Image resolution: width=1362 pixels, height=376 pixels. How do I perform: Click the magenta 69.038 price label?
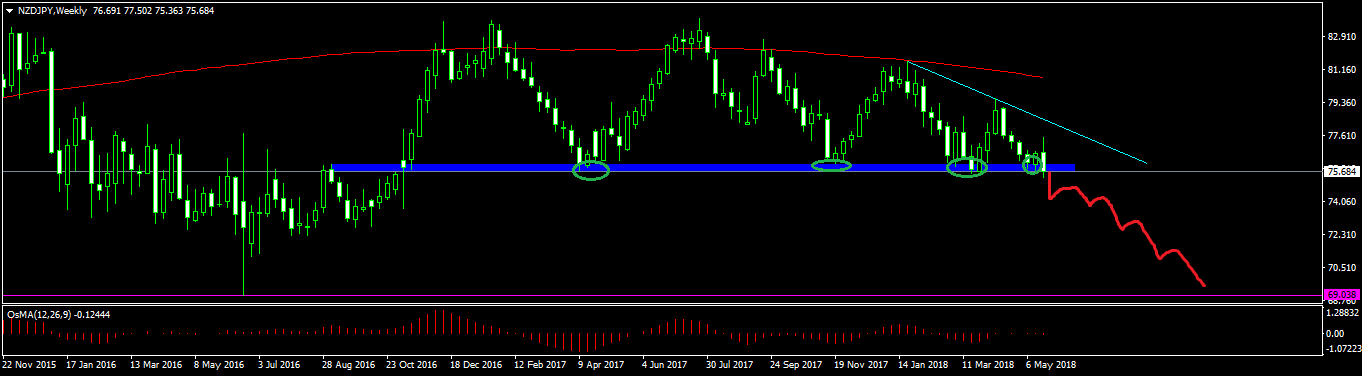pyautogui.click(x=1341, y=295)
